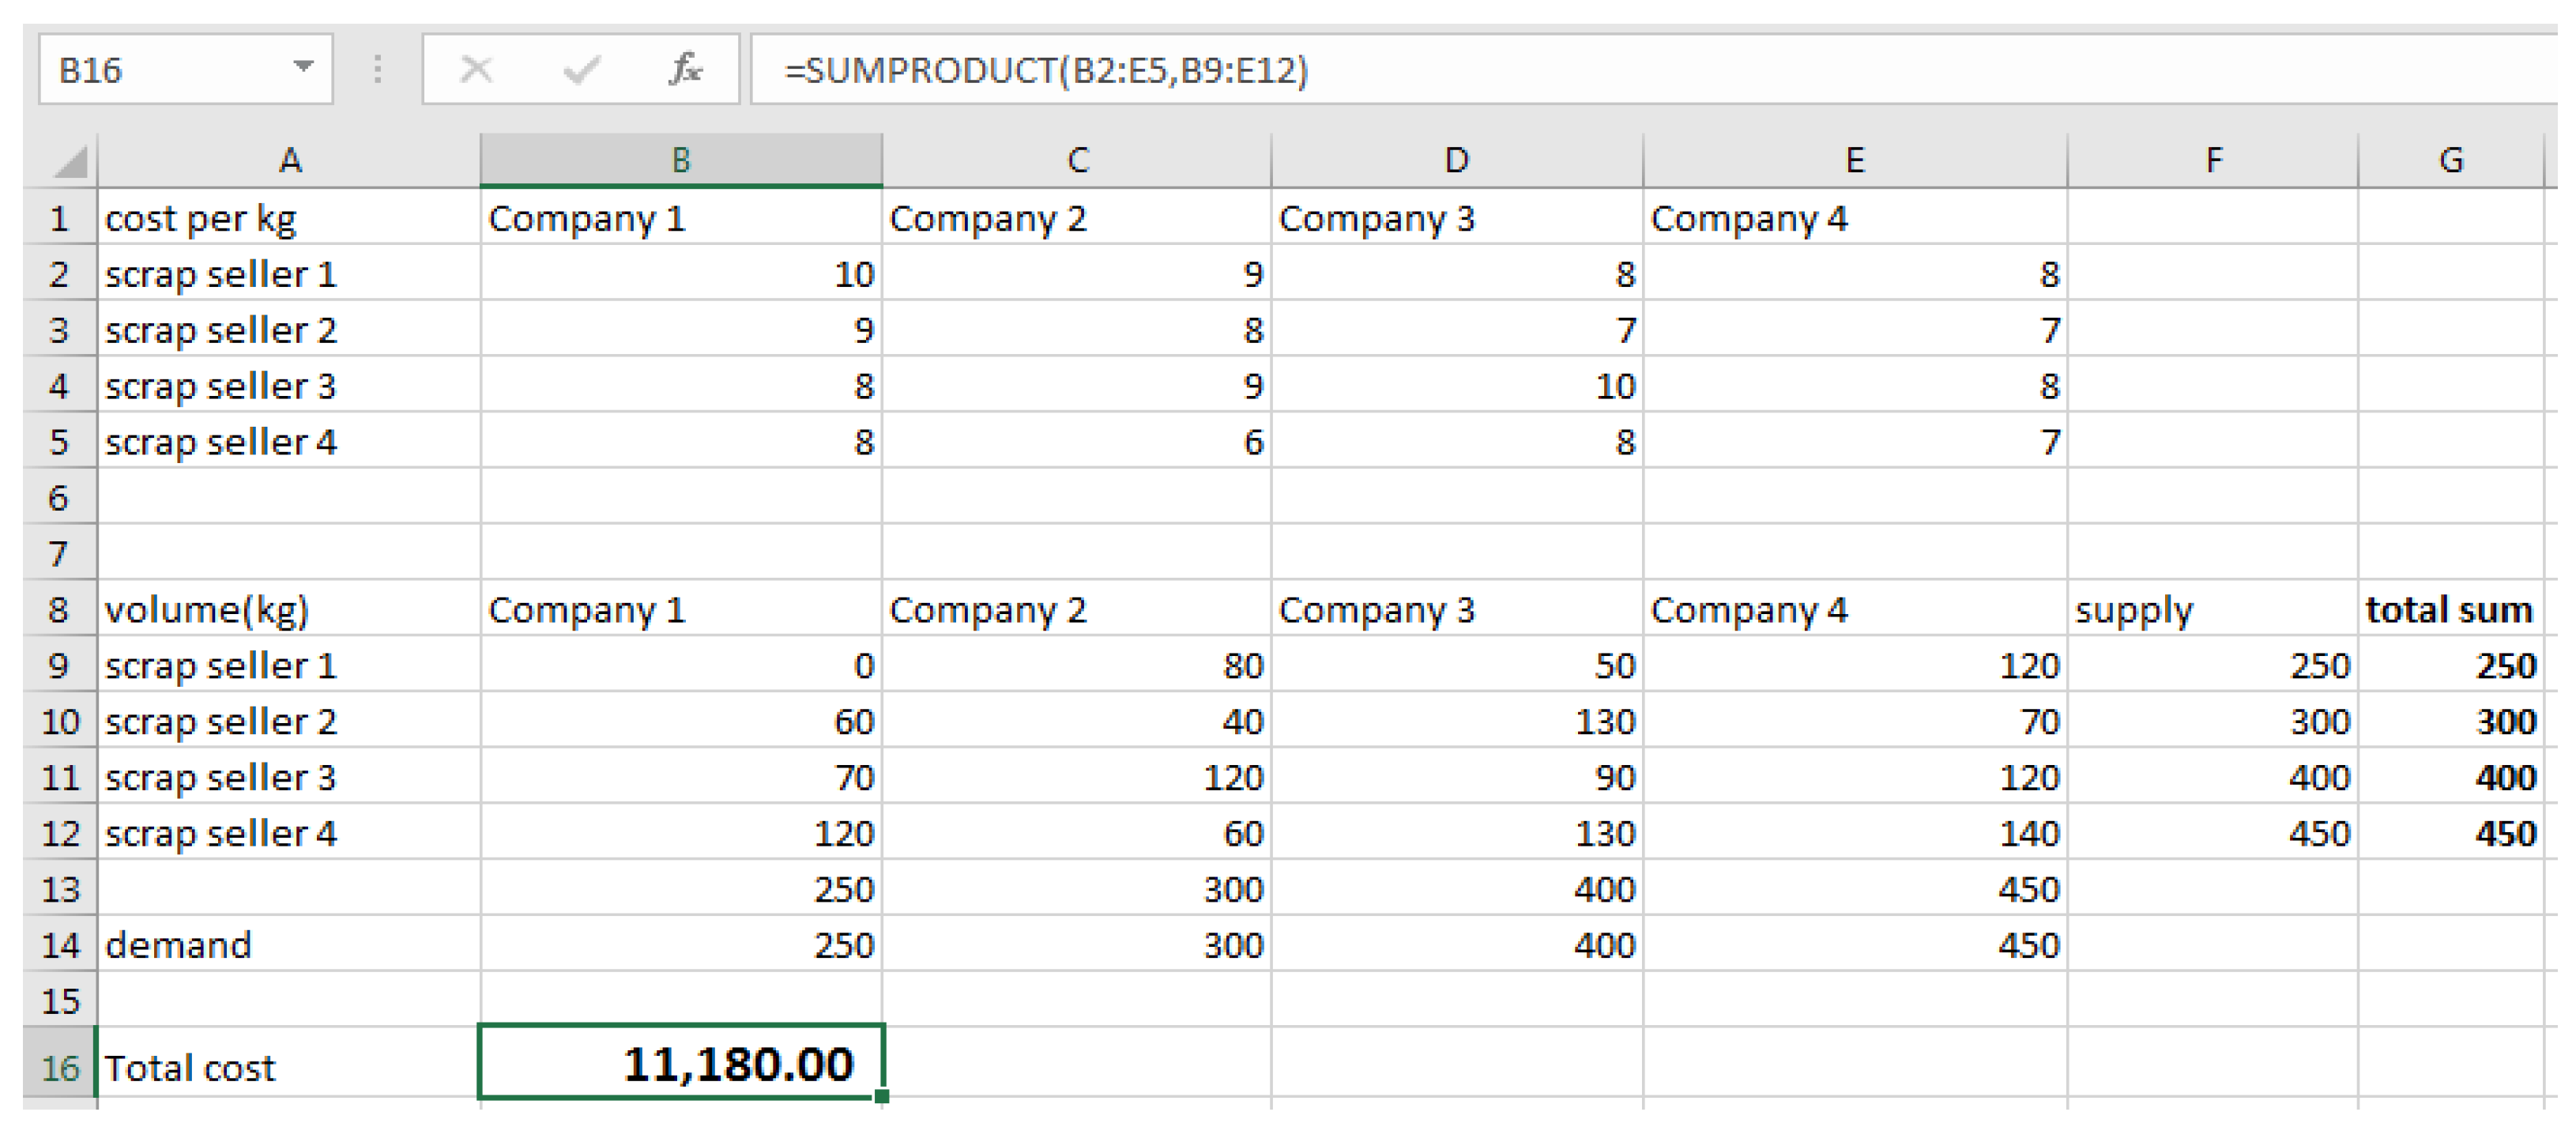Select column E header
The width and height of the screenshot is (2576, 1142).
click(1854, 160)
